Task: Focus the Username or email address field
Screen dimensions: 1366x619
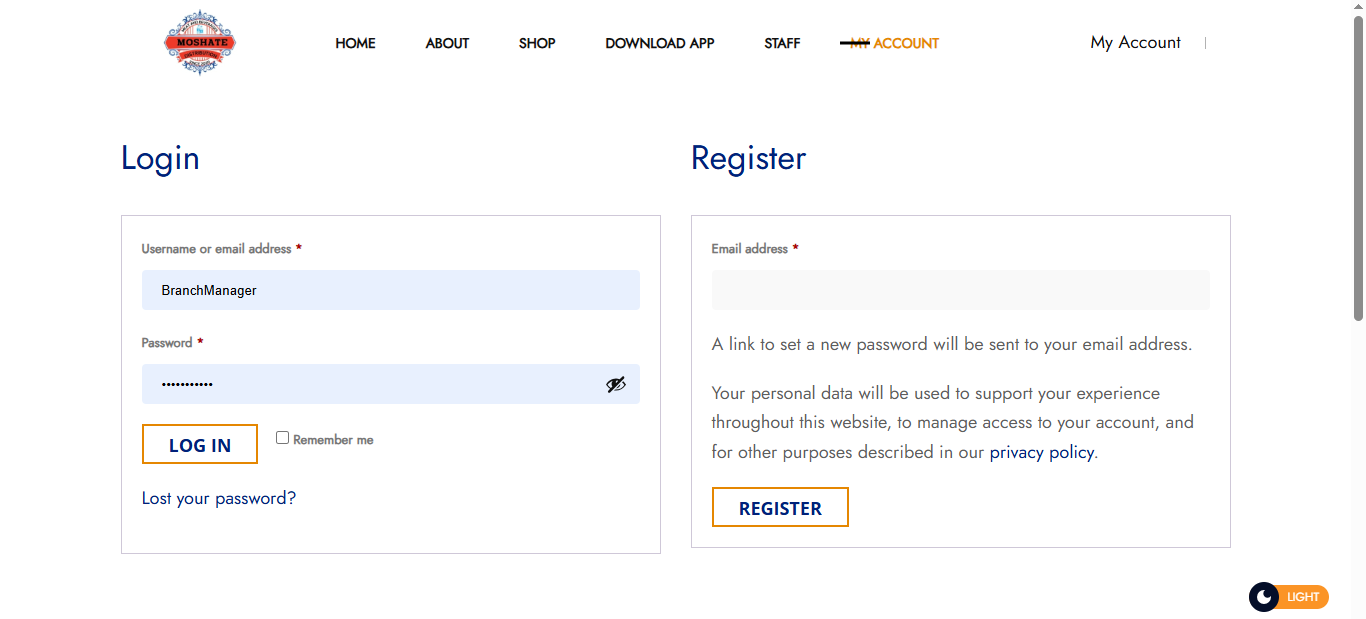Action: pyautogui.click(x=390, y=290)
